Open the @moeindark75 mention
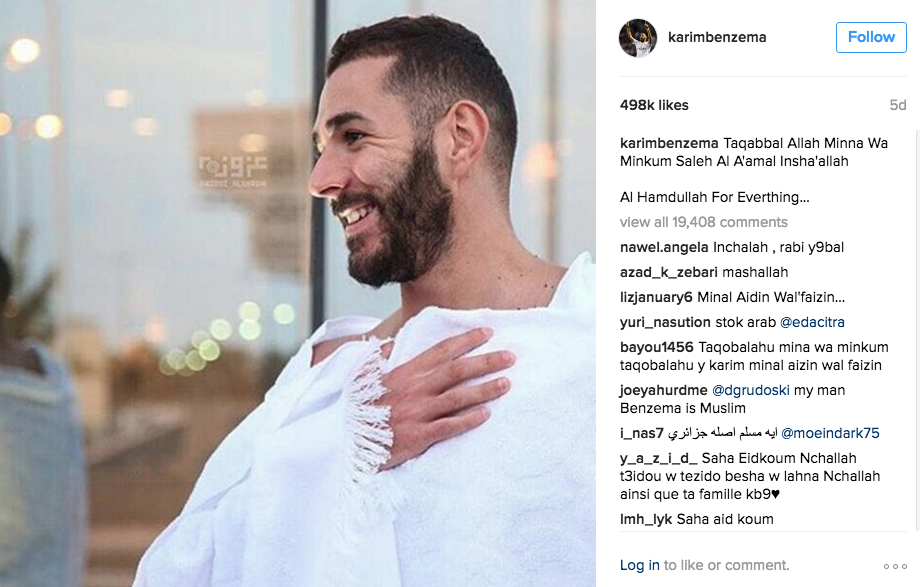920x587 pixels. point(830,433)
